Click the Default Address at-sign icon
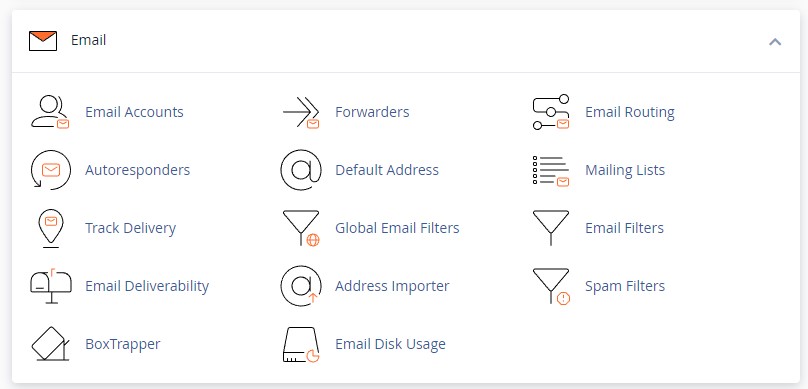 301,170
